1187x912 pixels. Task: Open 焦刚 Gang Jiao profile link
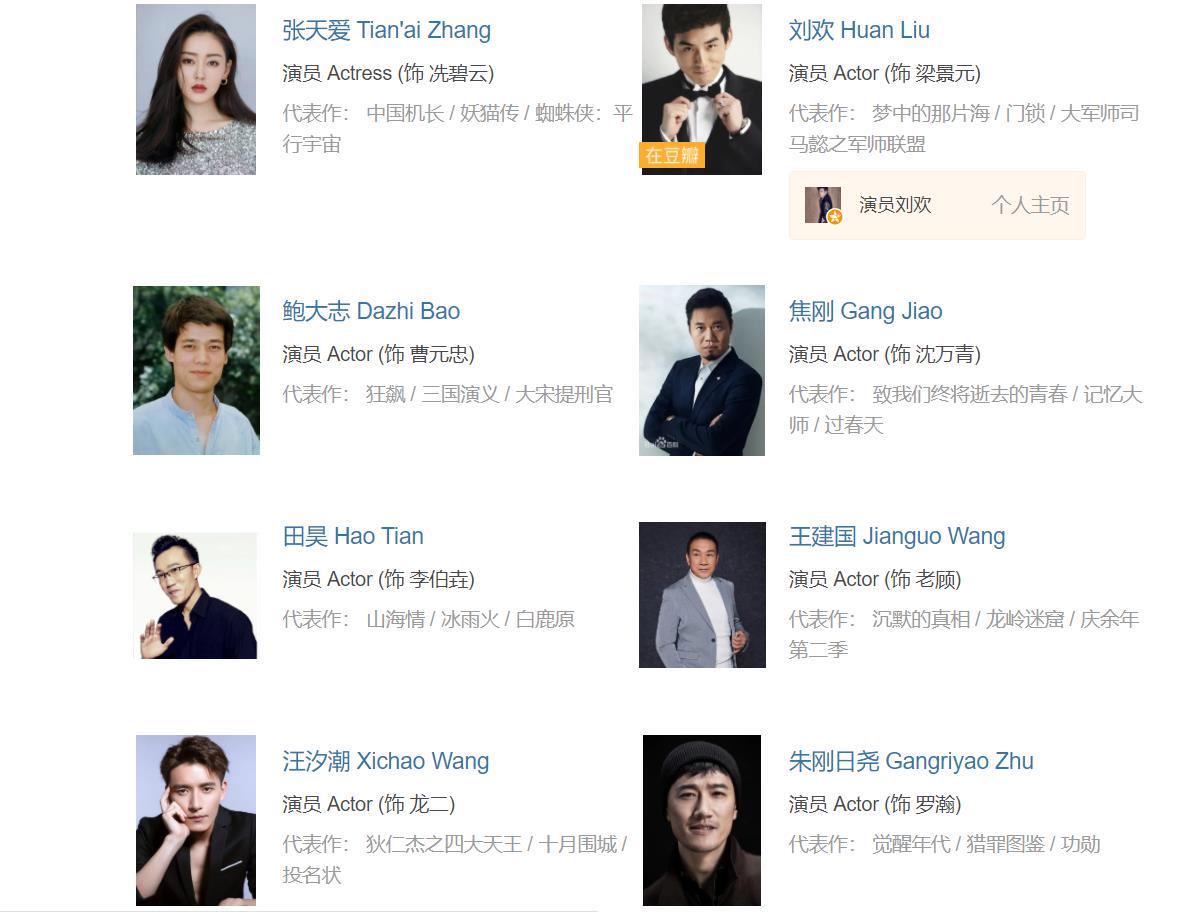(865, 311)
